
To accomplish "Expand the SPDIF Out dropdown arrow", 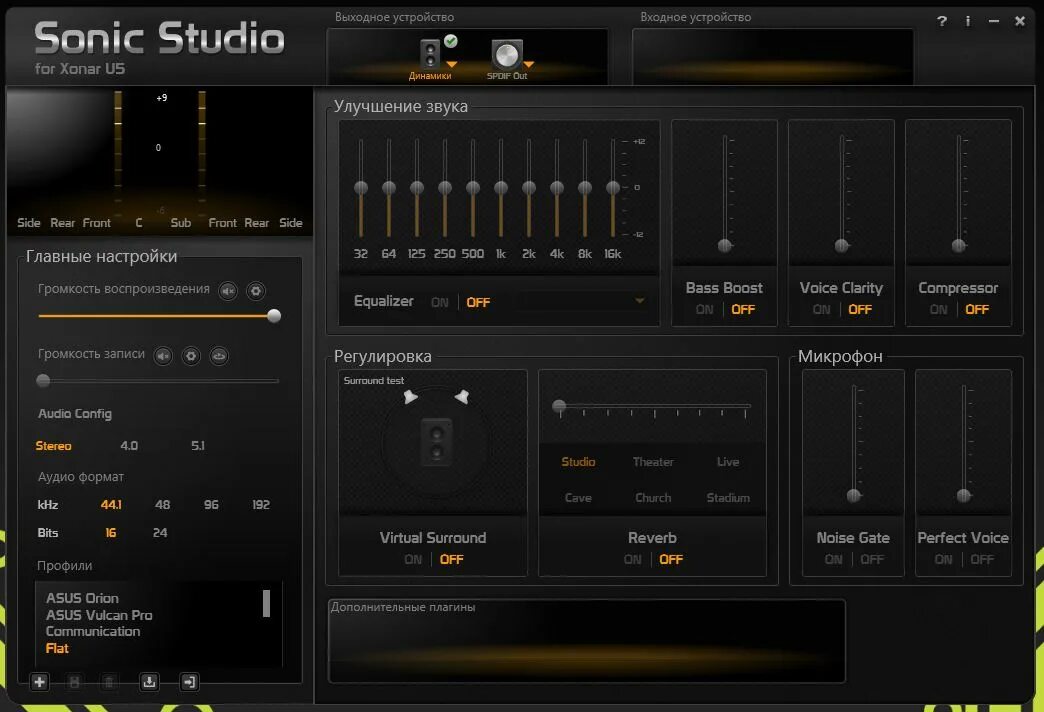I will [529, 65].
